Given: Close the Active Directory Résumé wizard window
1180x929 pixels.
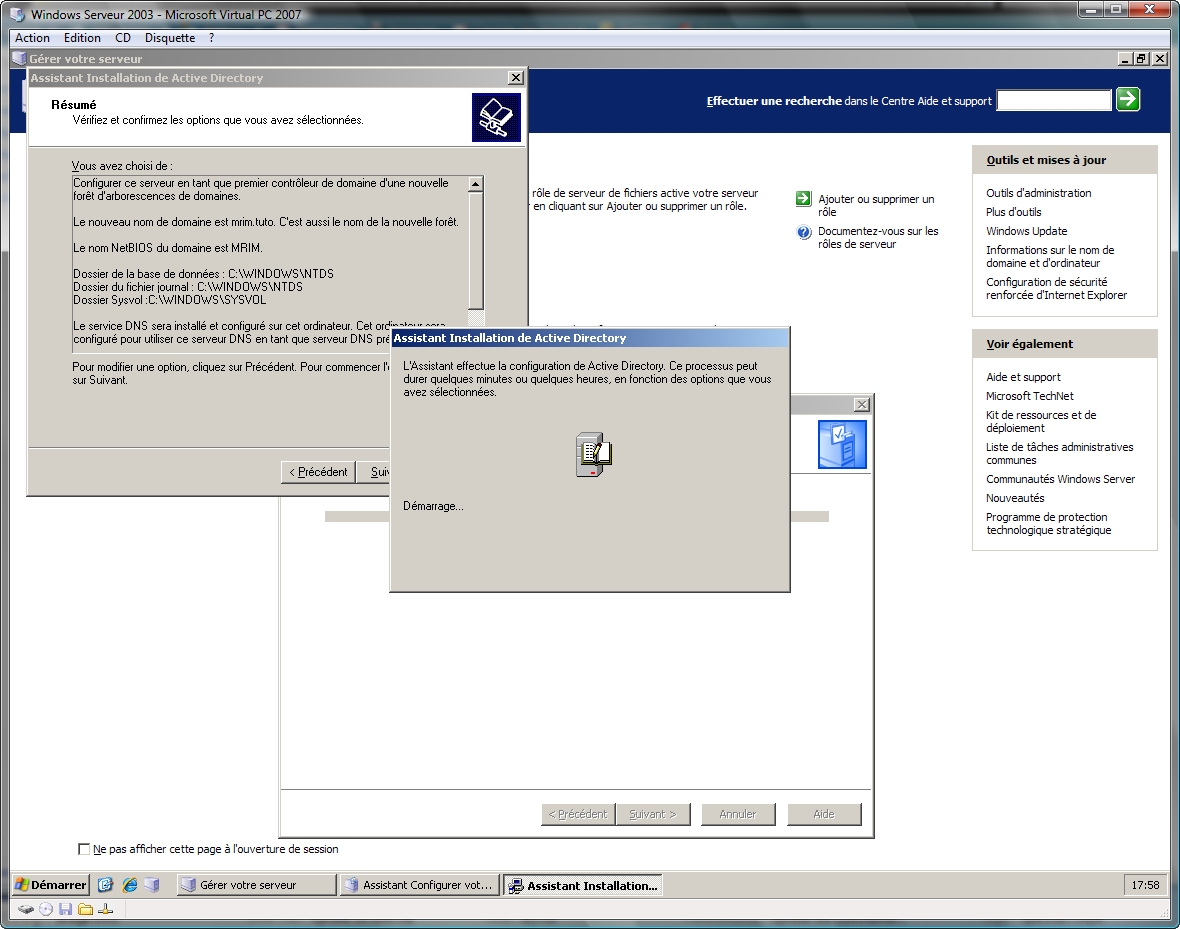Looking at the screenshot, I should 515,78.
